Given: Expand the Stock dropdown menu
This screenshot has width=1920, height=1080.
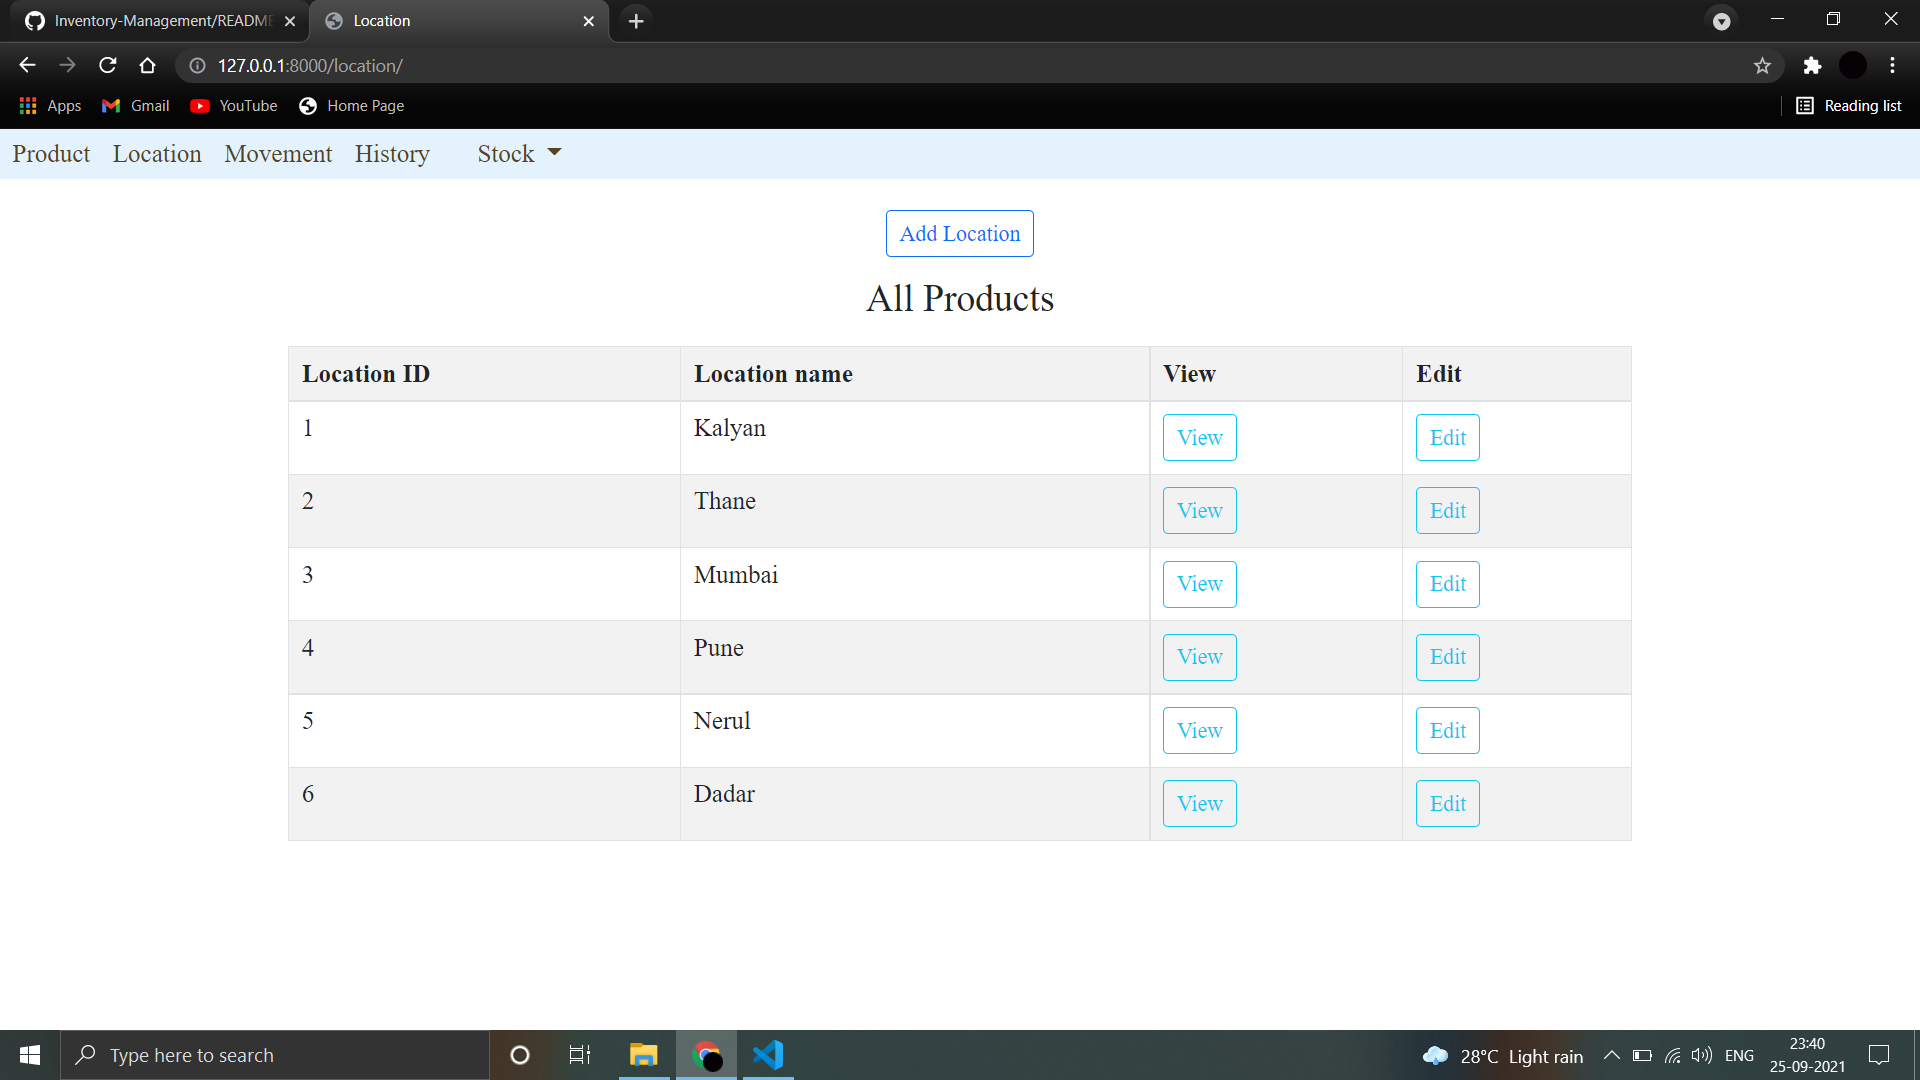Looking at the screenshot, I should pos(518,153).
